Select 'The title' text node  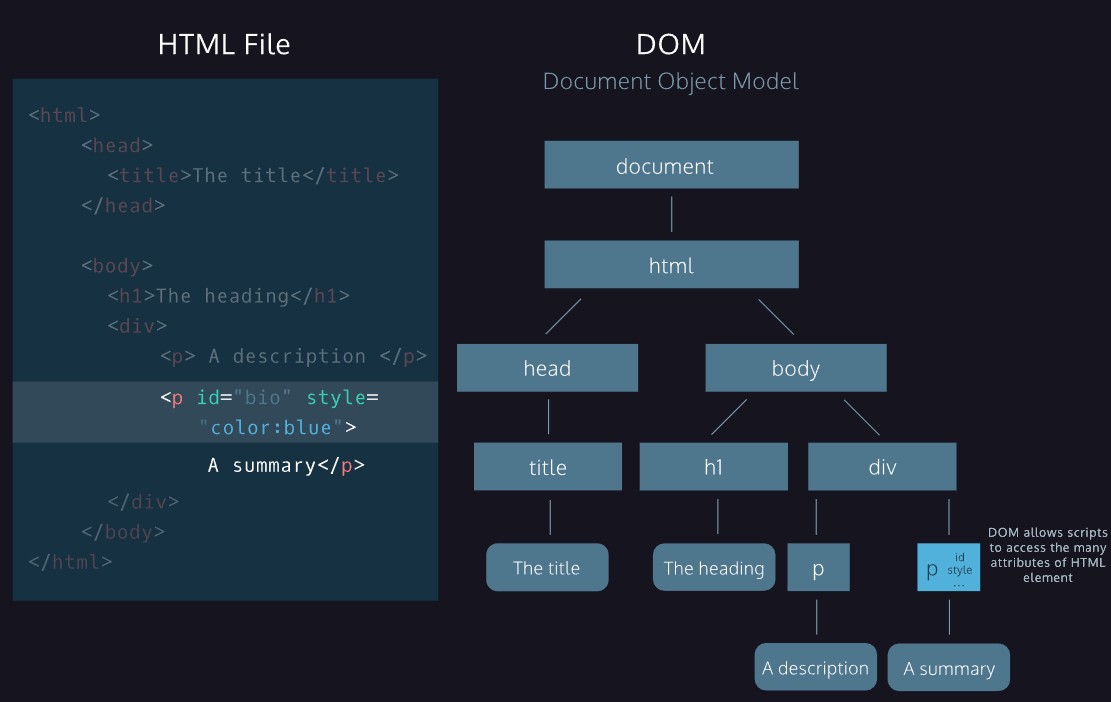pos(547,567)
